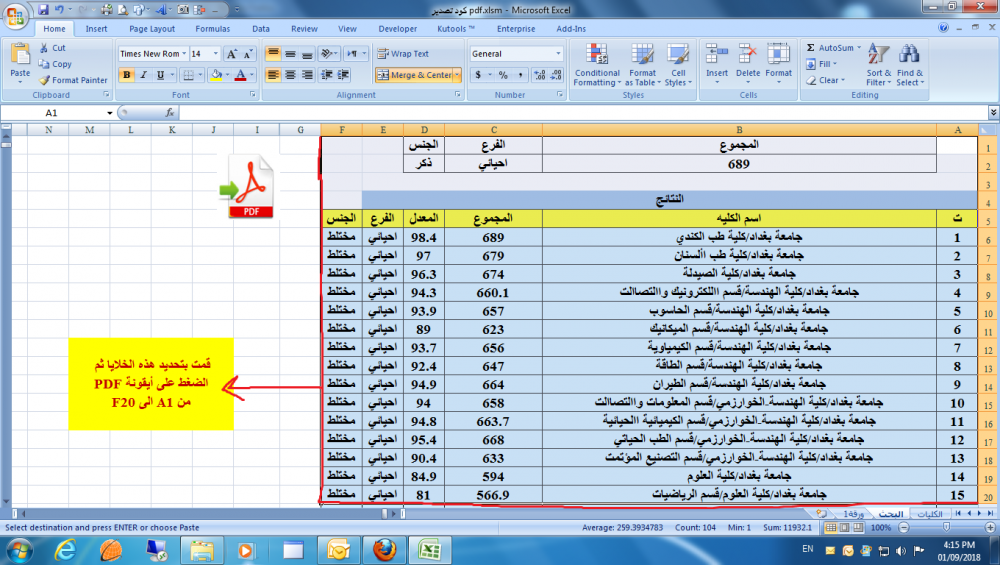Viewport: 1000px width, 565px height.
Task: Open Firefox from the taskbar
Action: [x=385, y=550]
